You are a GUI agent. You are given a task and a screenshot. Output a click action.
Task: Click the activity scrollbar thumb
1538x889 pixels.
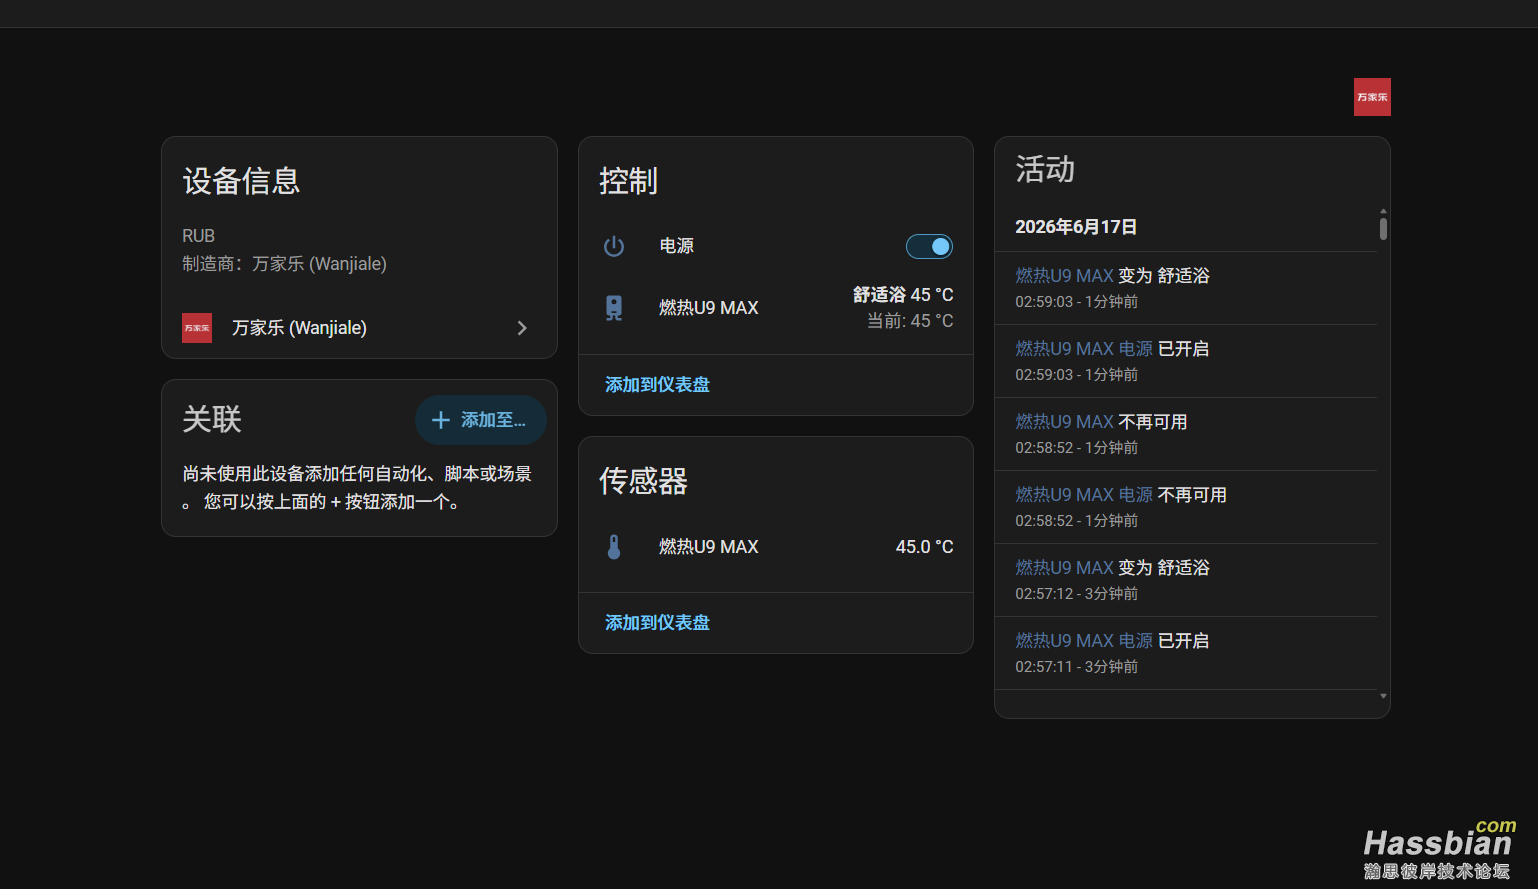tap(1383, 229)
